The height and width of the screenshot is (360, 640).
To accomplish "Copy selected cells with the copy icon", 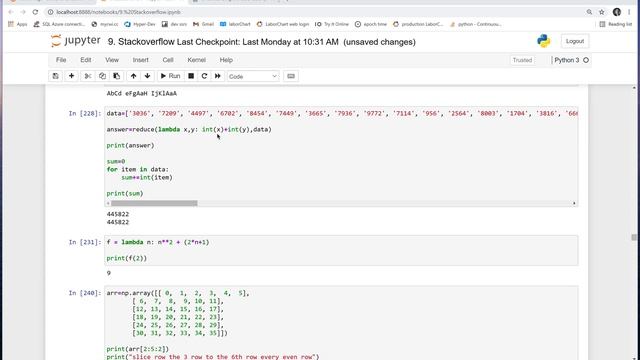I will pyautogui.click(x=102, y=76).
